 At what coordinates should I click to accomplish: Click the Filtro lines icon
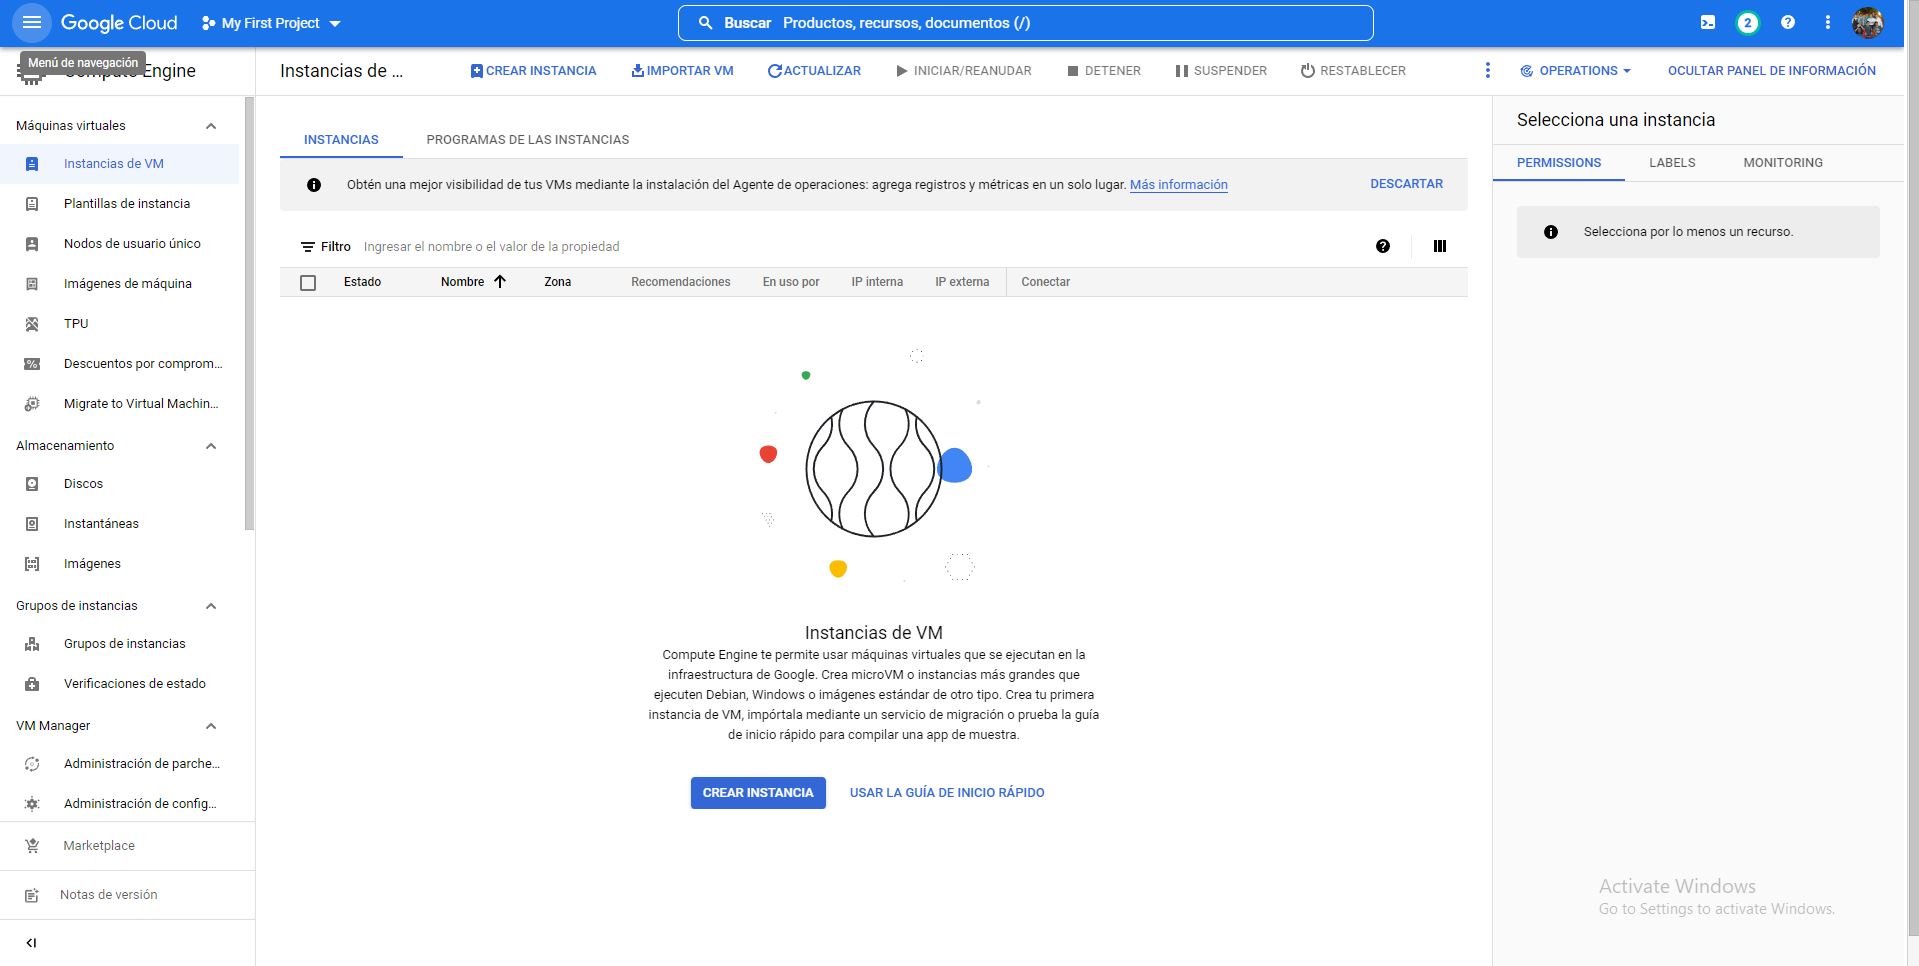[x=308, y=247]
